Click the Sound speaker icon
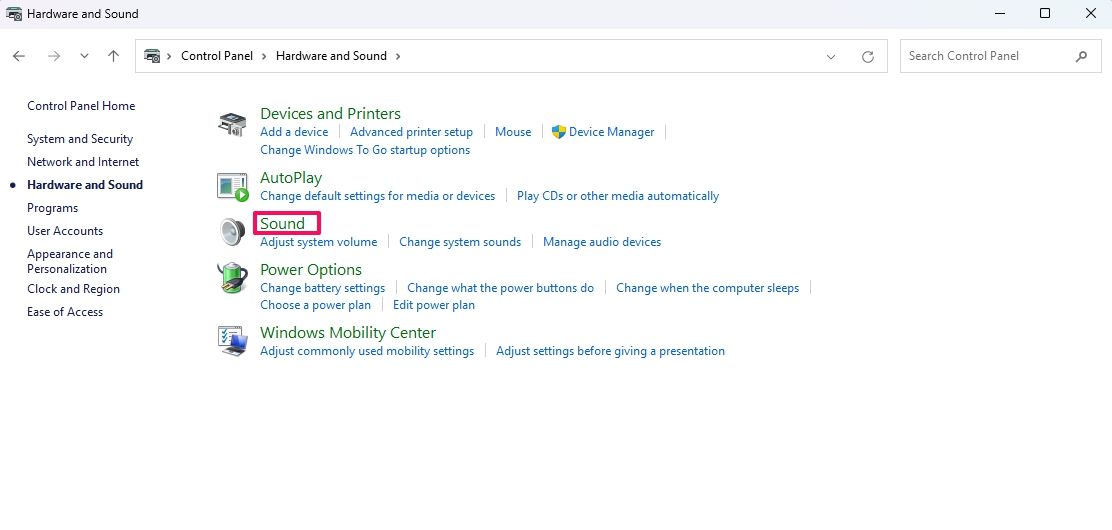 232,232
